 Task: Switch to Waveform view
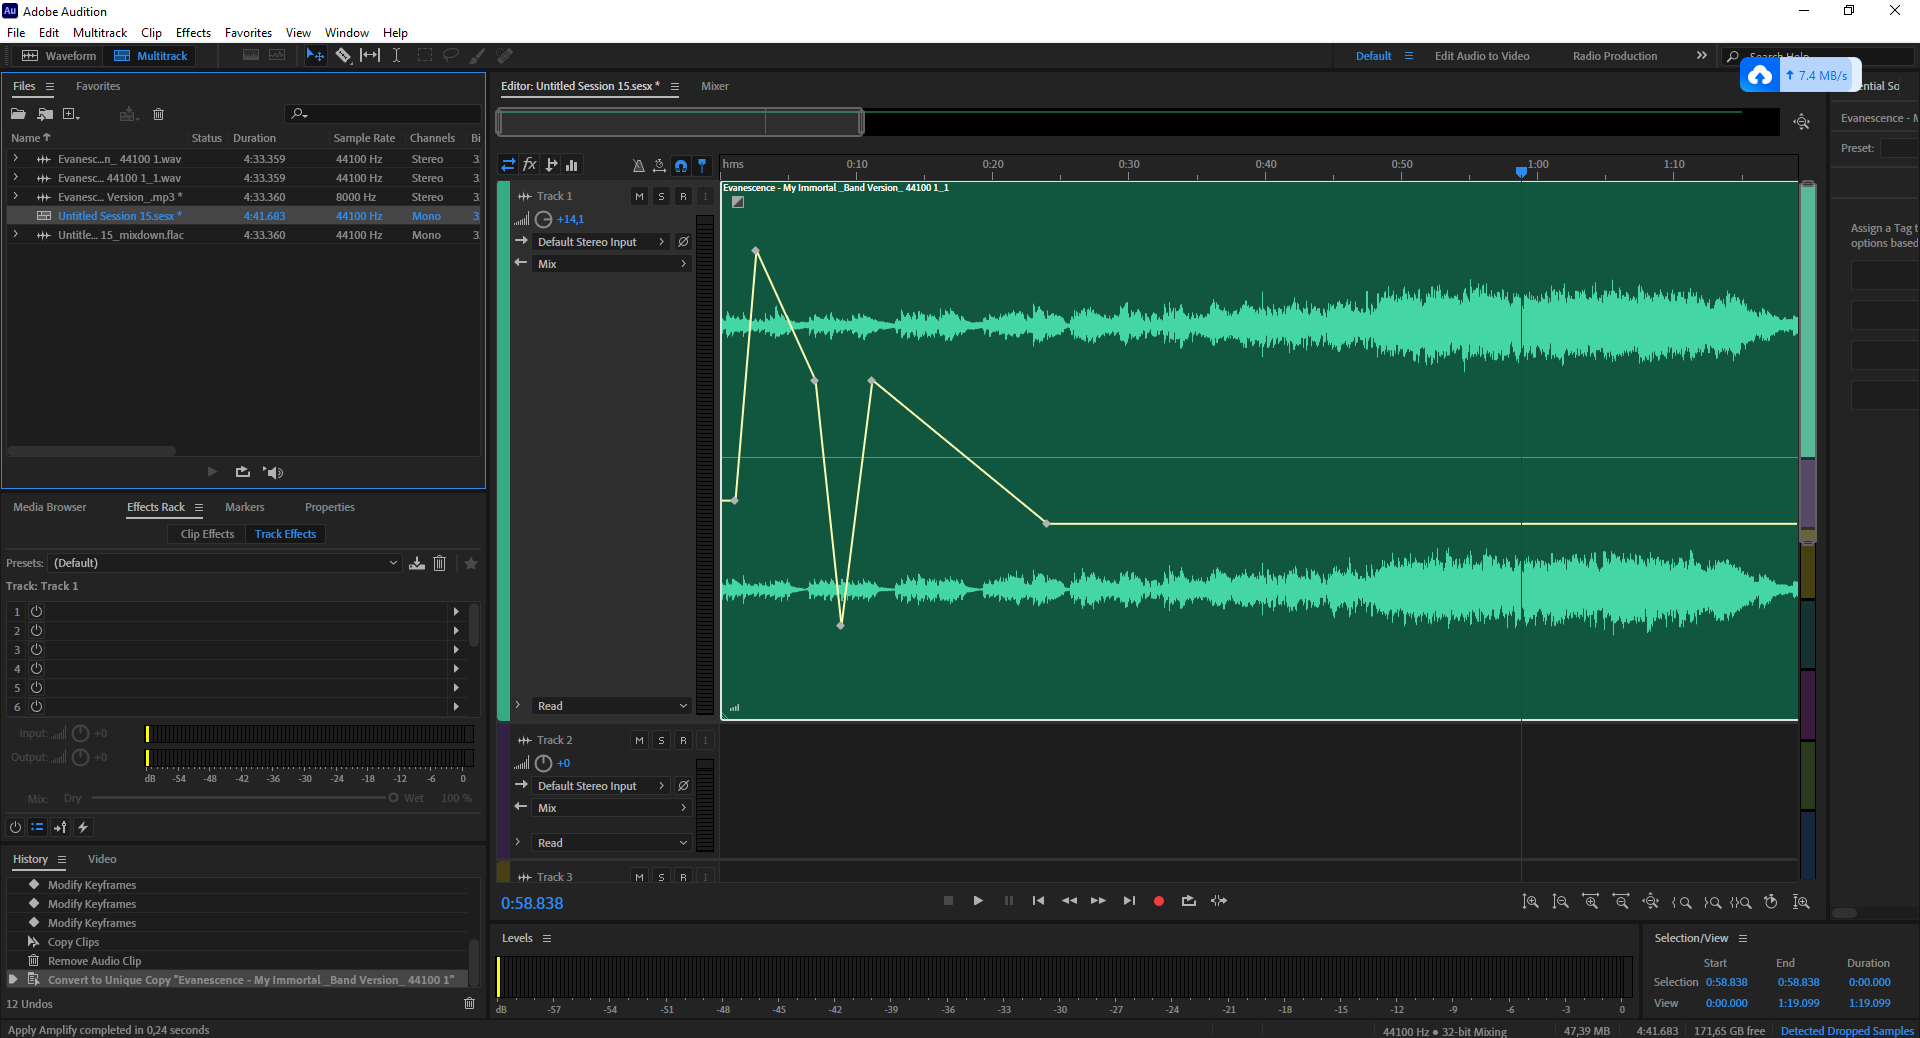coord(59,56)
